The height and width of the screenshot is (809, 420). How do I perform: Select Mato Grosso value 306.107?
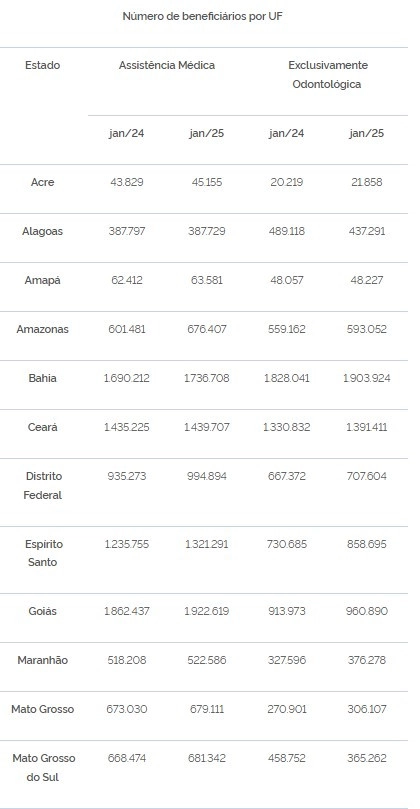point(367,709)
